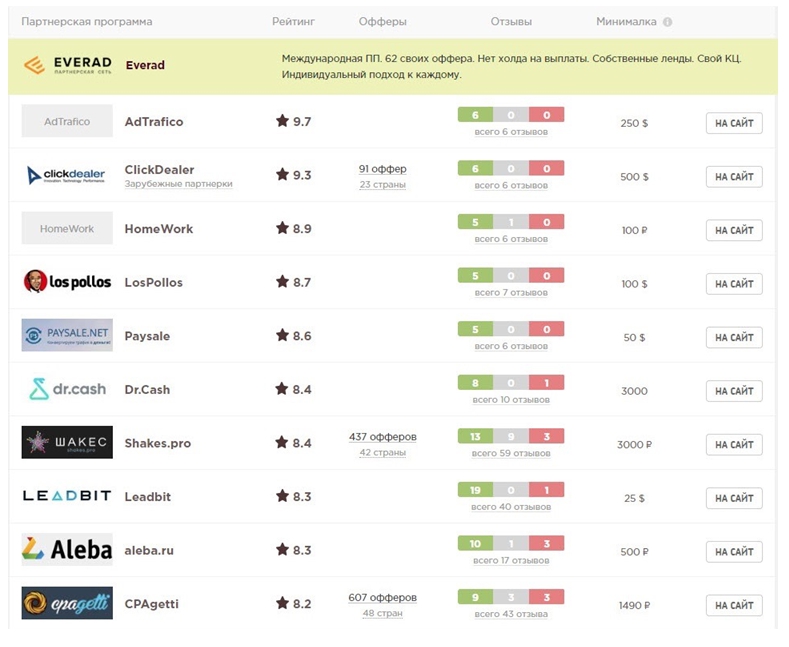The image size is (789, 647).
Task: Open the '91 оффер' link for ClickDealer
Action: (x=383, y=169)
